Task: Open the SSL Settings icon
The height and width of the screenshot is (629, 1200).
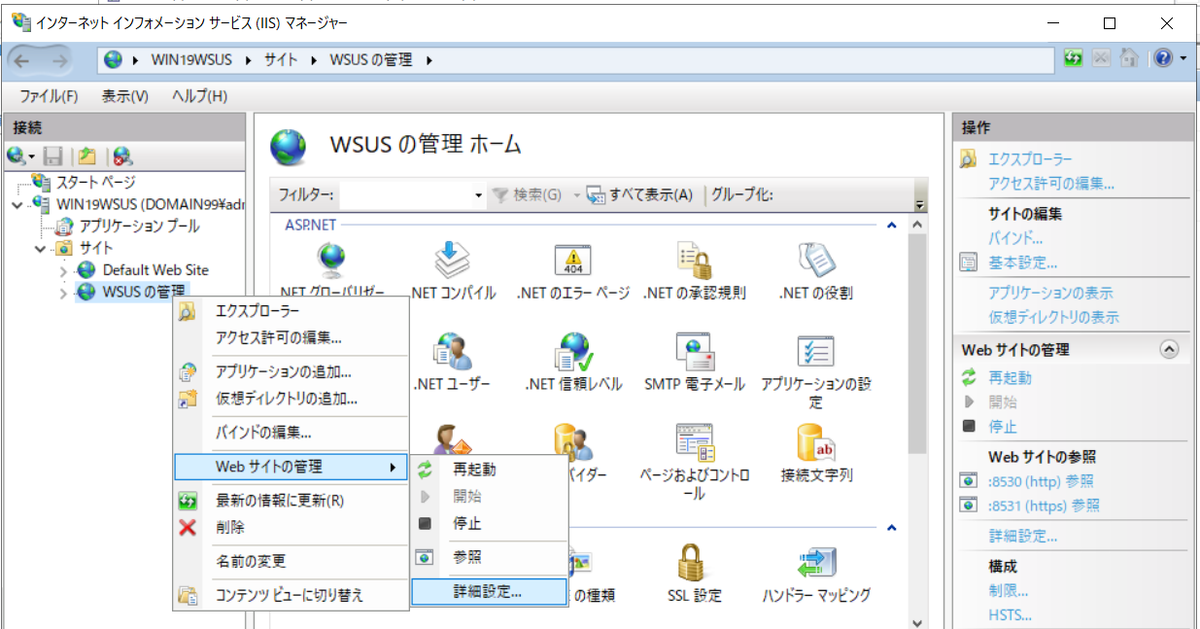Action: click(694, 573)
